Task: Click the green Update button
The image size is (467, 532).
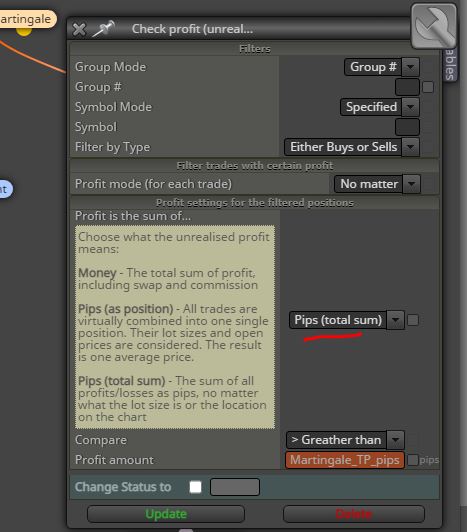Action: 166,514
